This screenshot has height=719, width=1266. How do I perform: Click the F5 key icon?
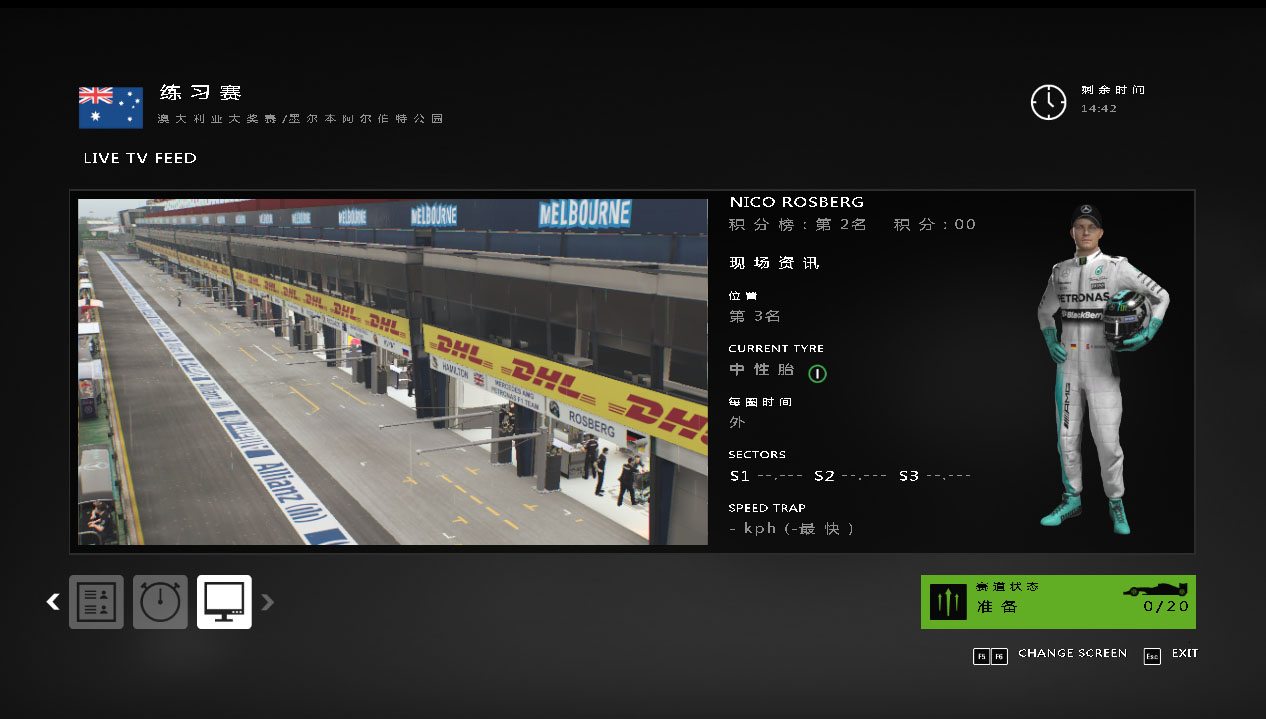click(981, 656)
